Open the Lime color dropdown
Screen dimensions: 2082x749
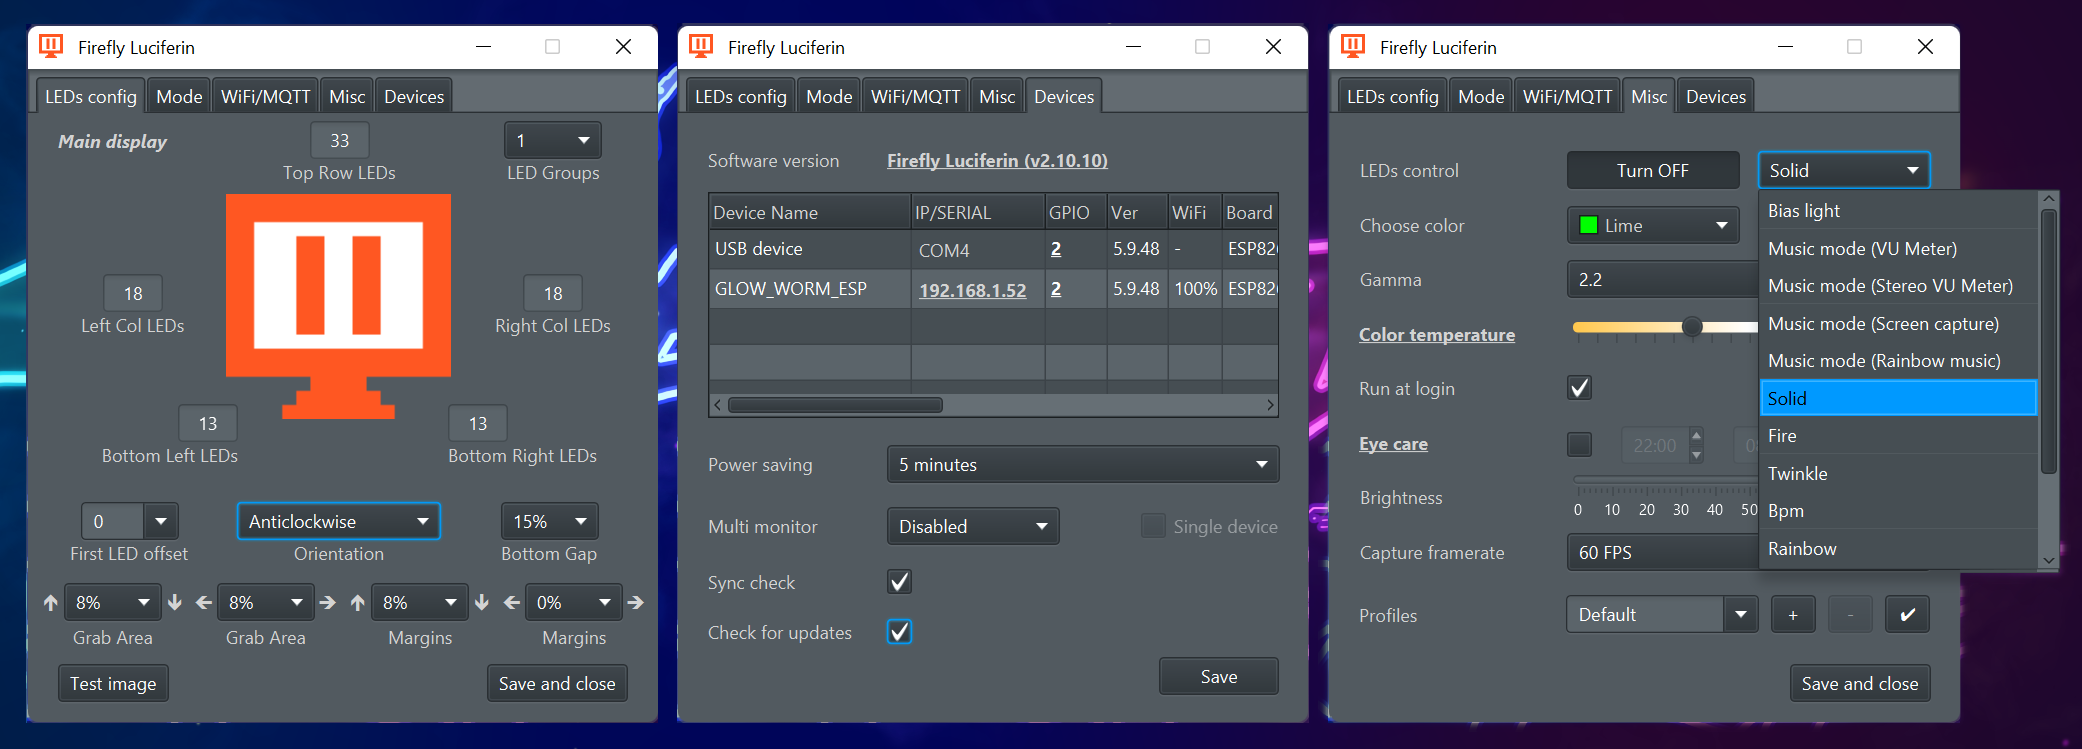[1653, 225]
